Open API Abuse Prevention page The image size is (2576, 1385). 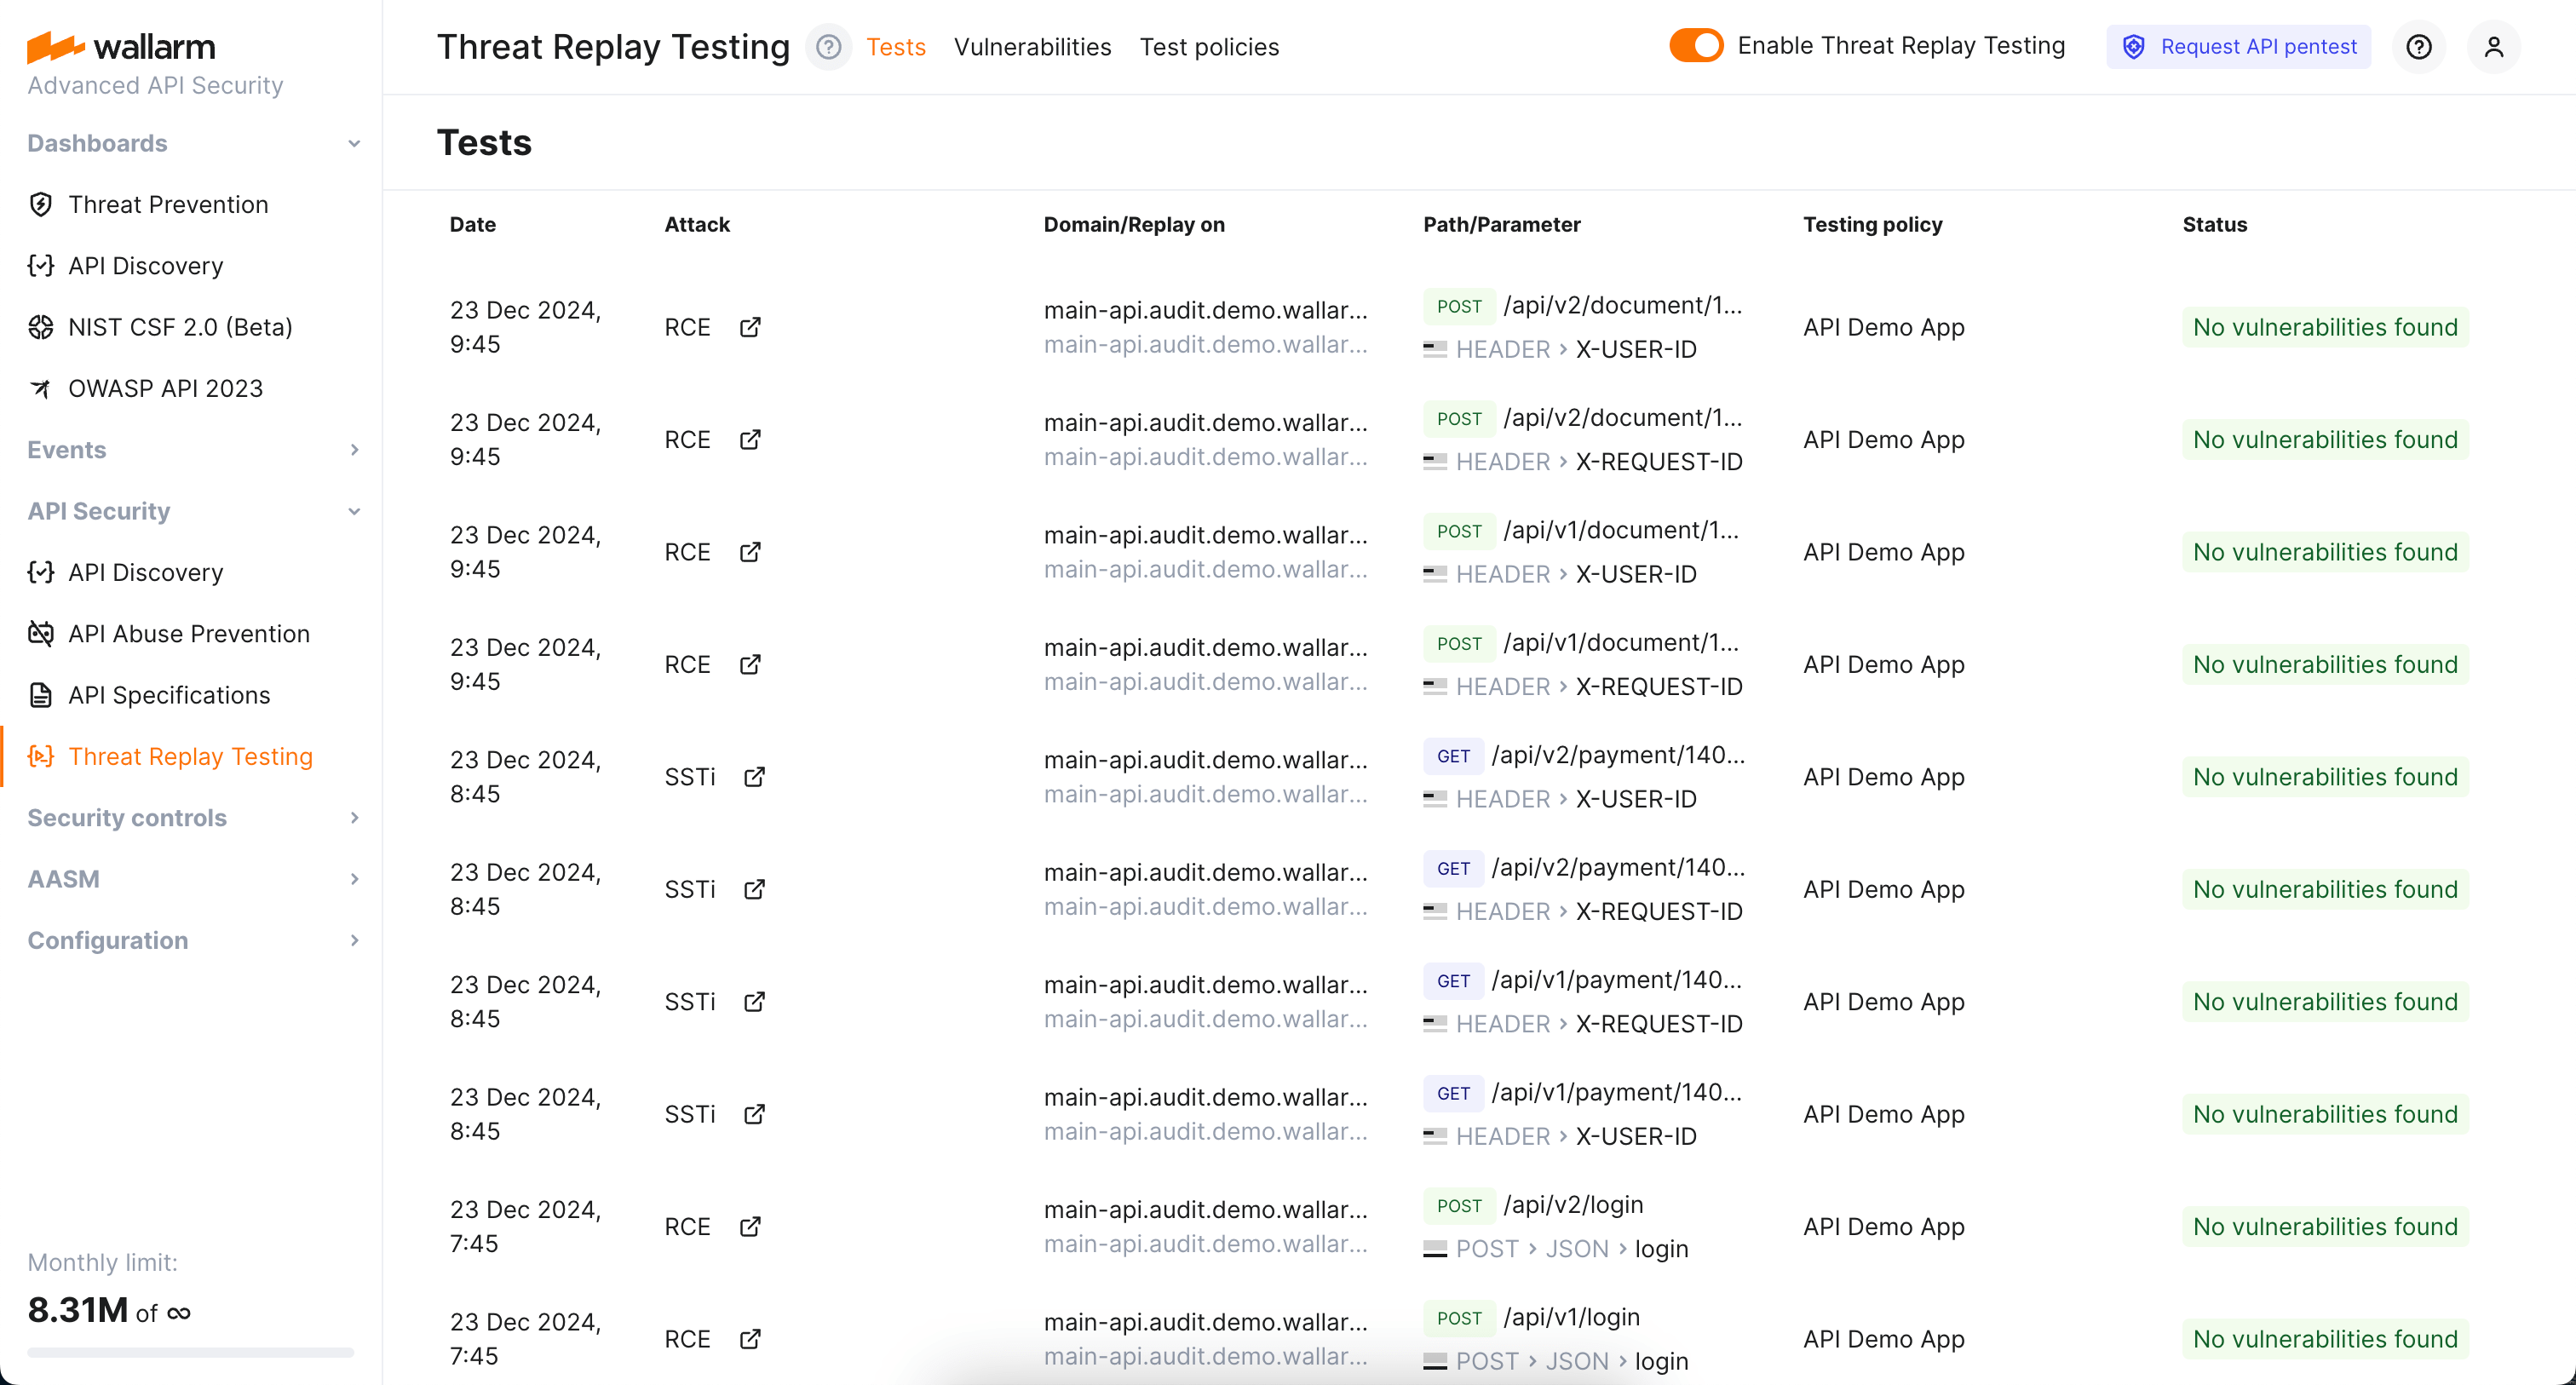click(x=190, y=633)
